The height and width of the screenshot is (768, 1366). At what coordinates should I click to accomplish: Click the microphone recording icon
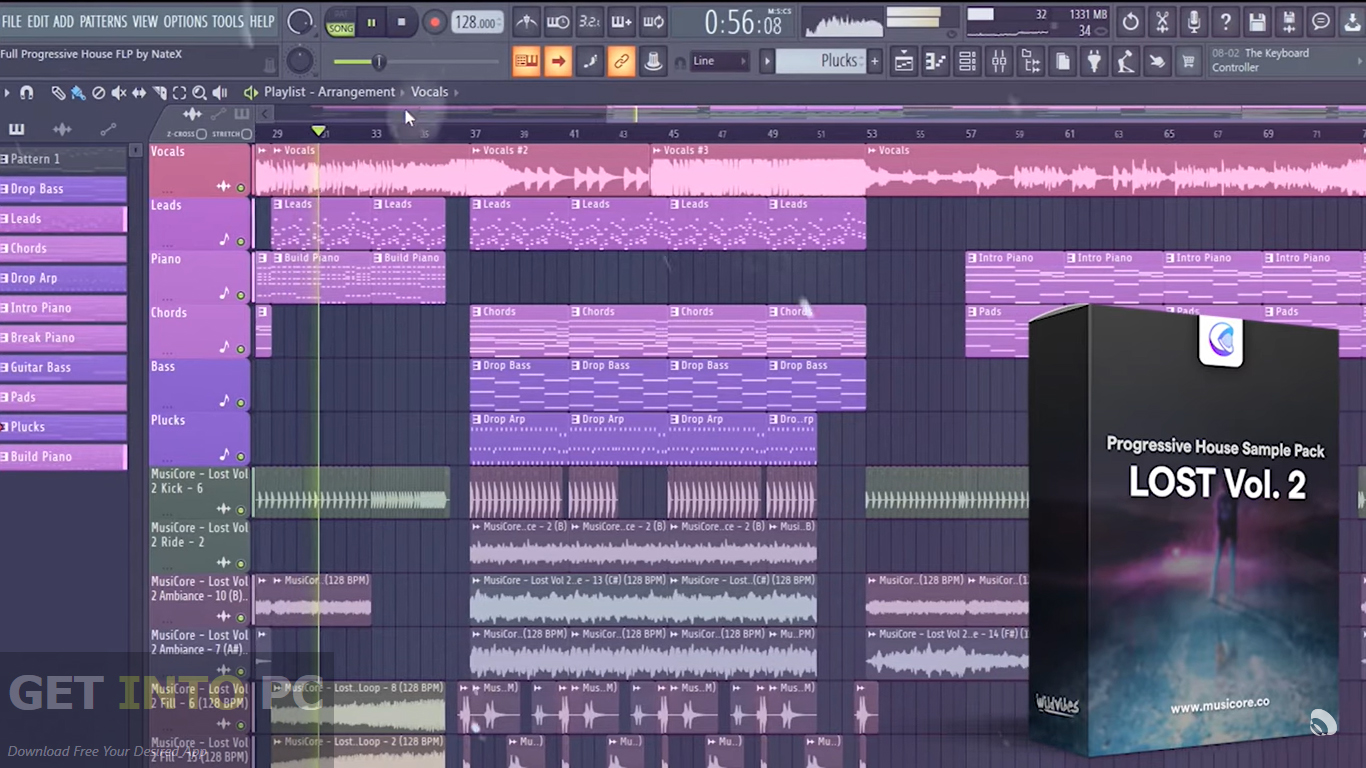[1194, 21]
